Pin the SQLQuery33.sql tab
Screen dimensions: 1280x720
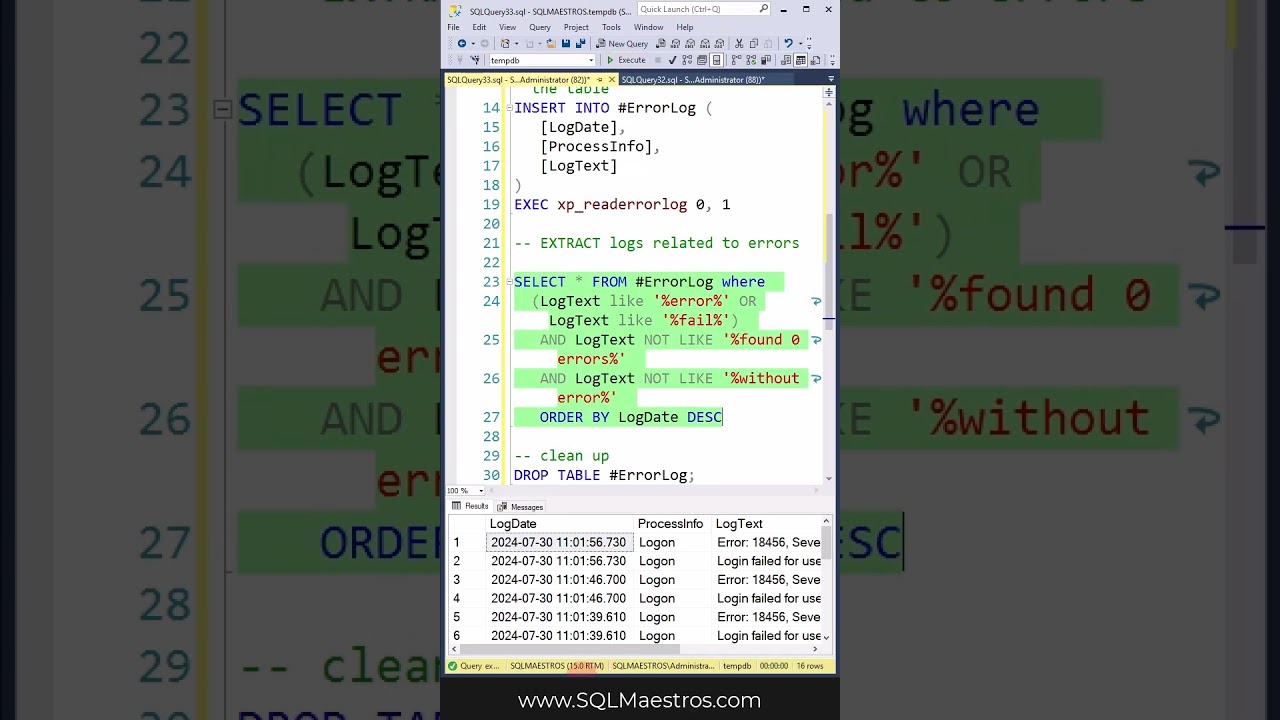point(600,80)
